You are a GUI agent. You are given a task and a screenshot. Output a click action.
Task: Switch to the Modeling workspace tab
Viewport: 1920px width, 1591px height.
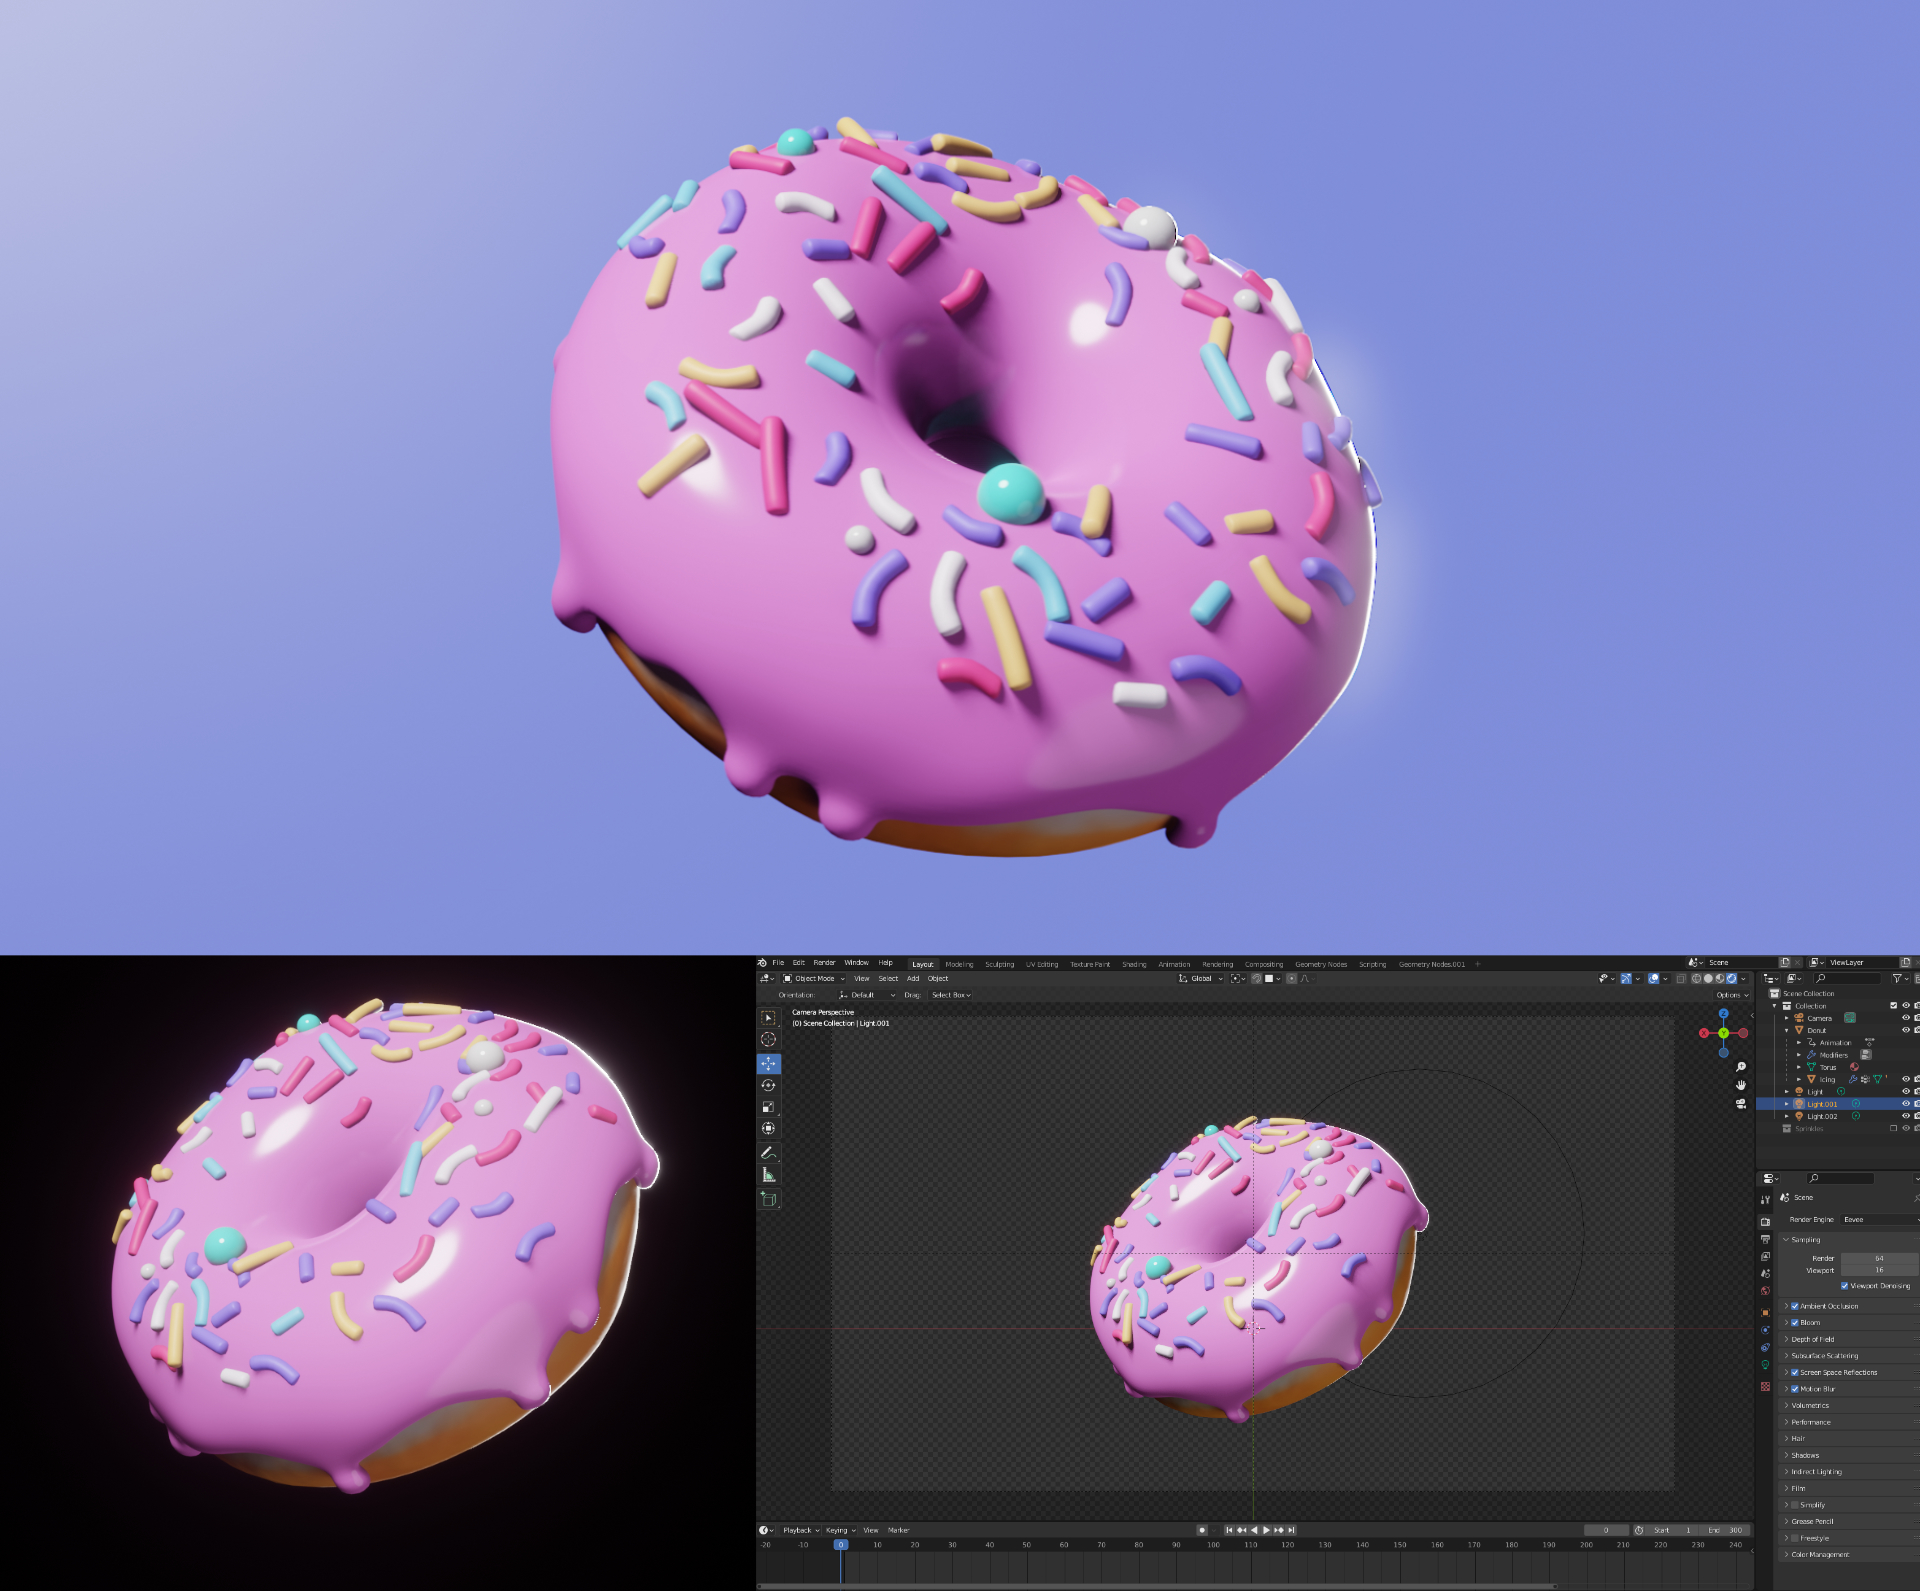point(959,964)
